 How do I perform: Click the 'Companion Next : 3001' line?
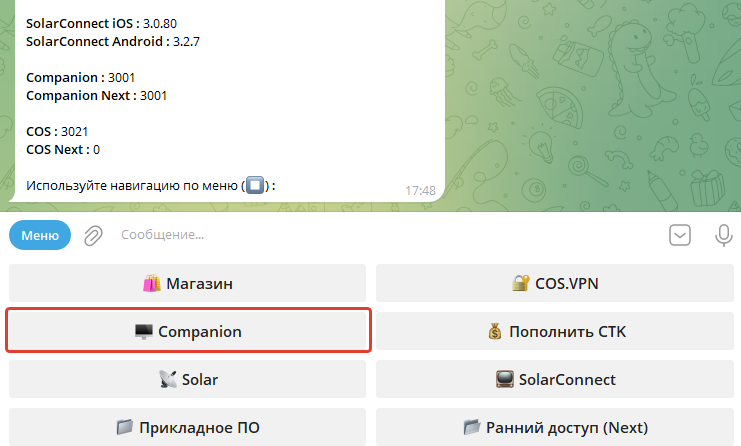(96, 95)
